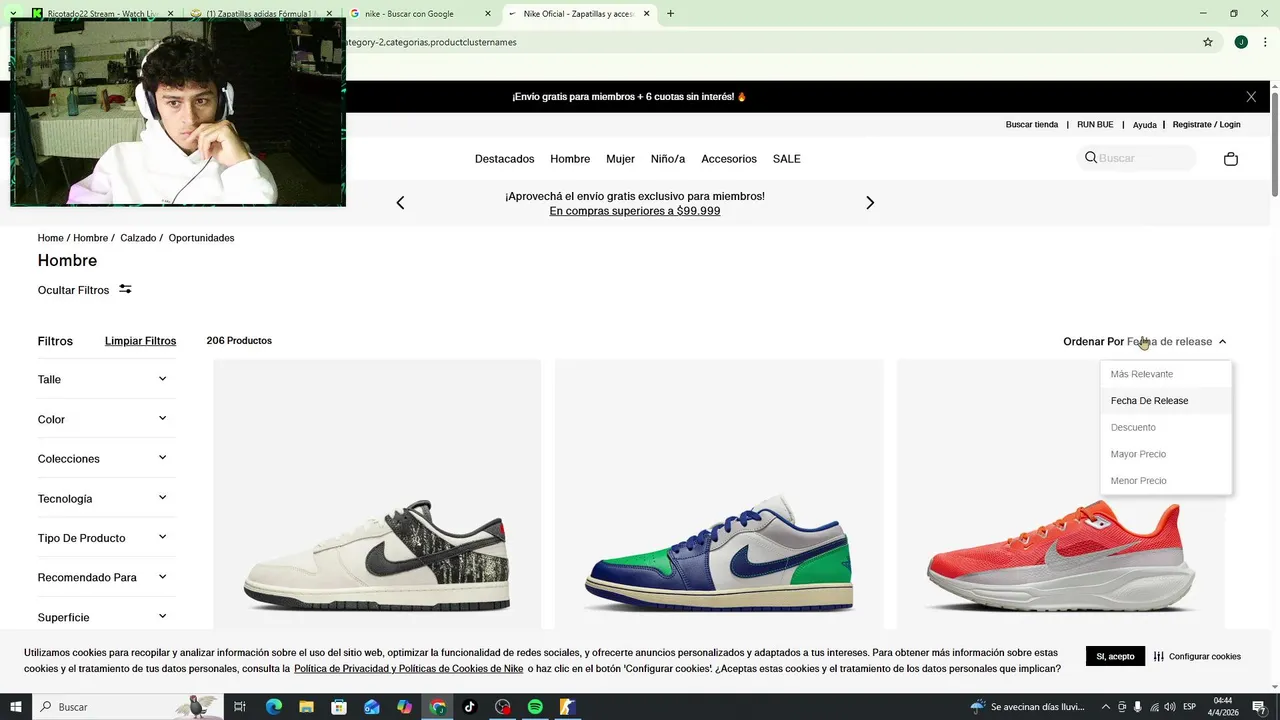This screenshot has width=1280, height=720.
Task: Open the notification center icon
Action: (1259, 707)
